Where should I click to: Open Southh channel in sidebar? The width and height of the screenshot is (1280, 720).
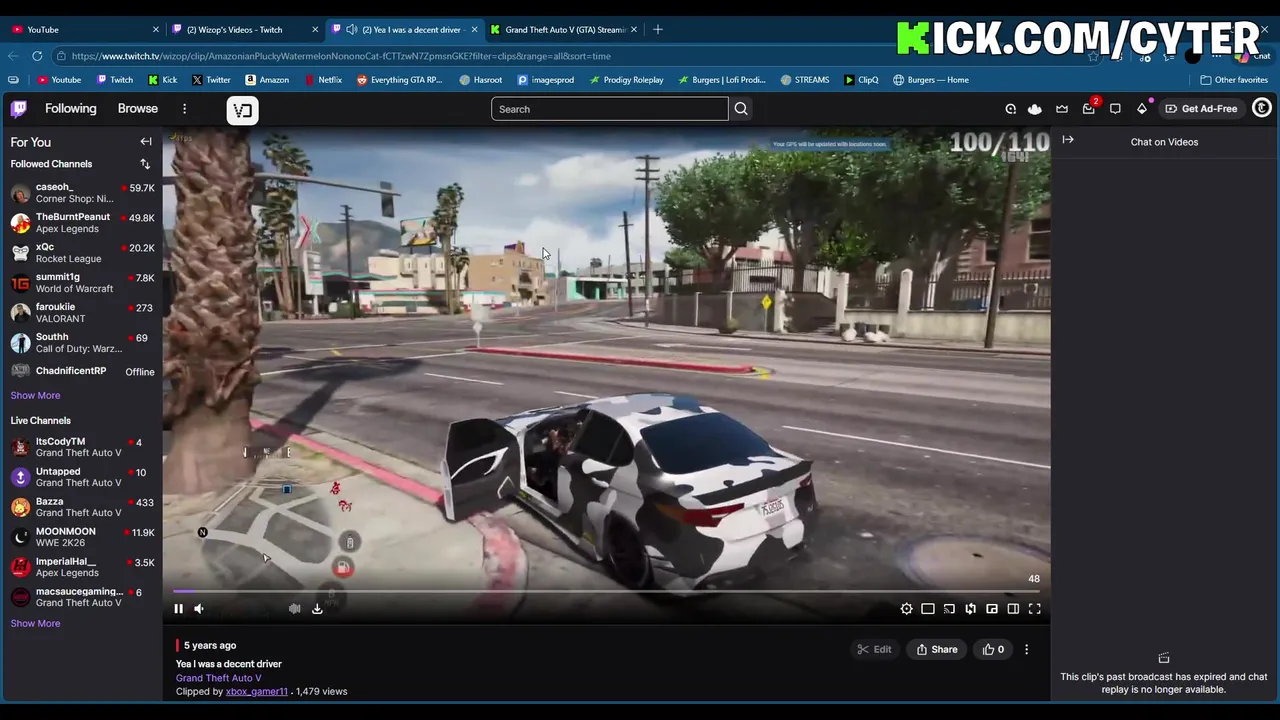point(82,343)
